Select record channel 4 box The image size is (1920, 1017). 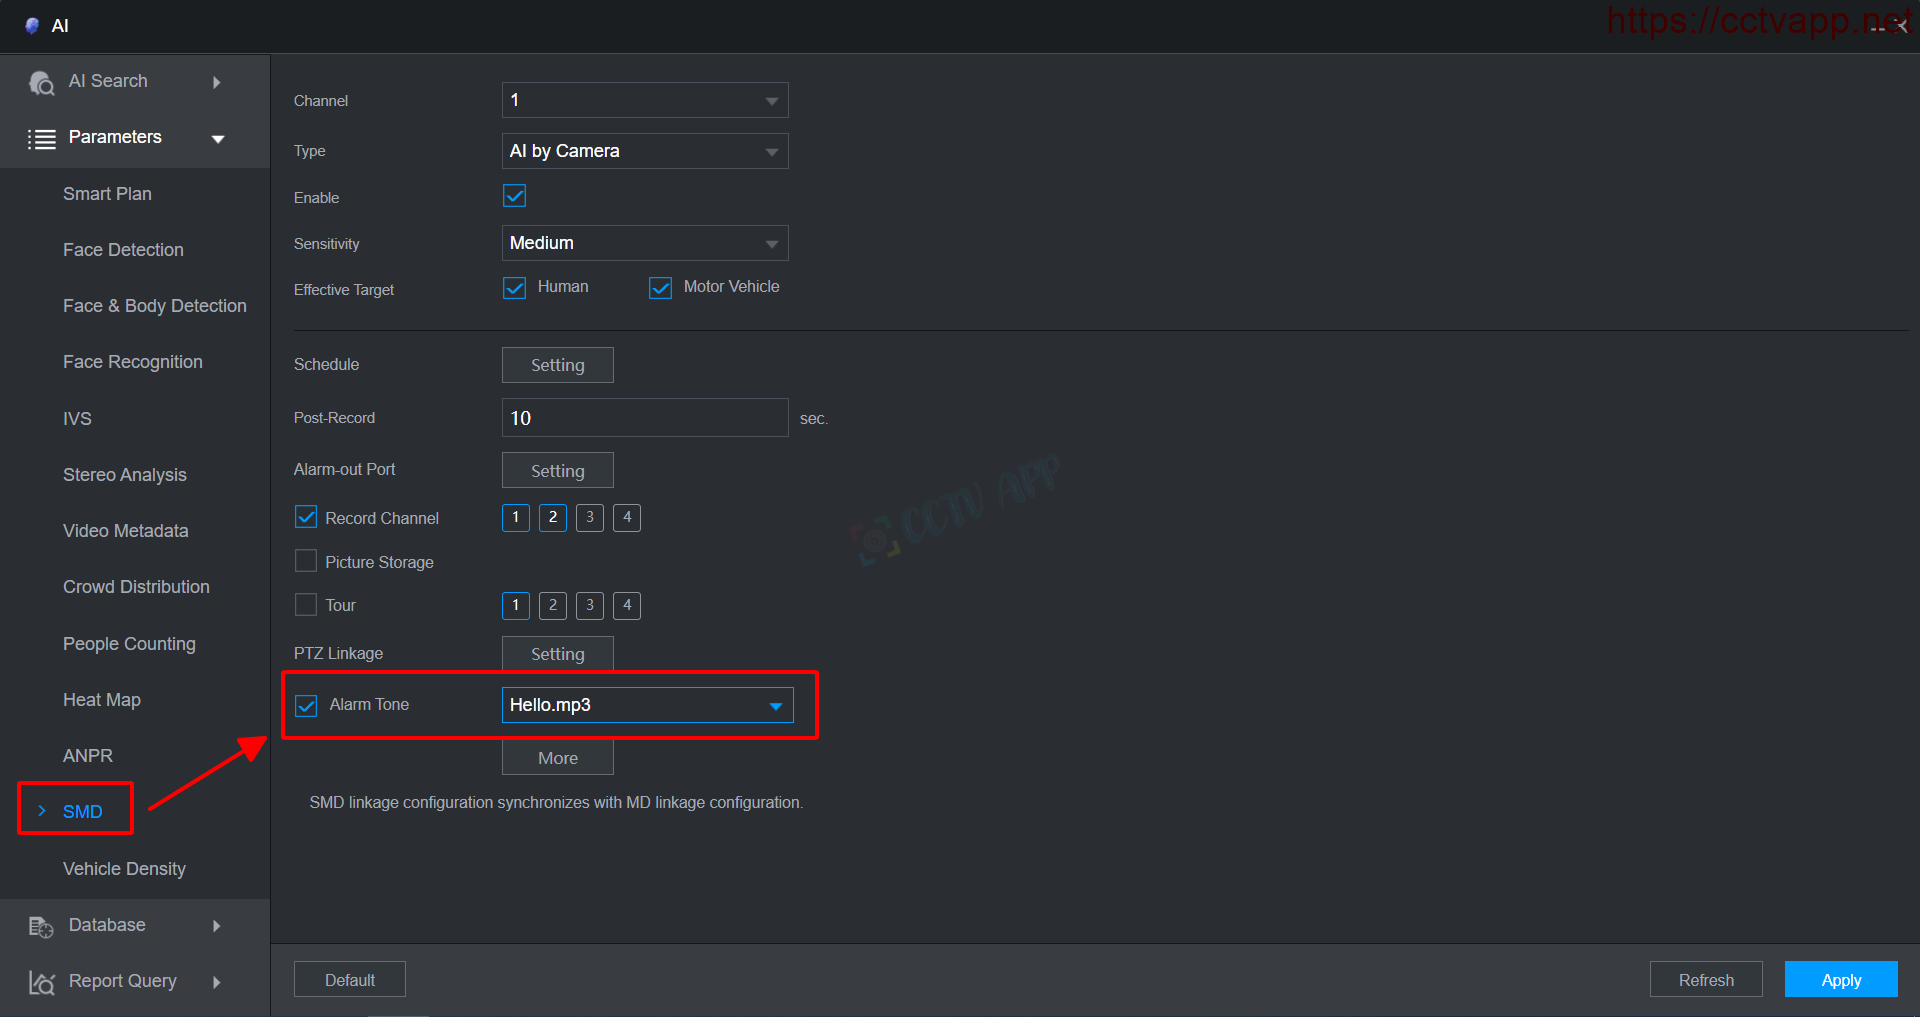[627, 518]
